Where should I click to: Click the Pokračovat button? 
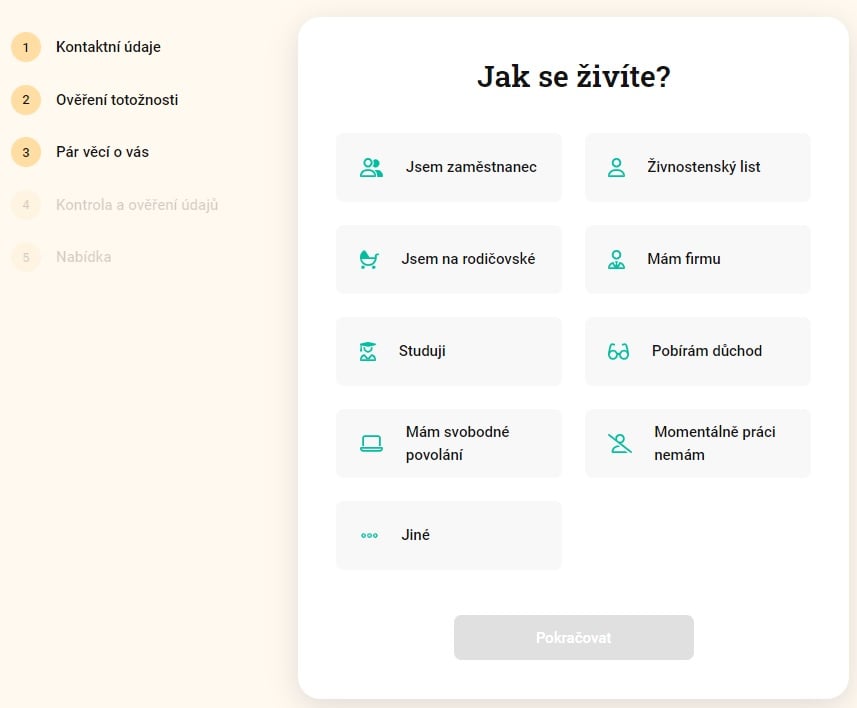(574, 637)
